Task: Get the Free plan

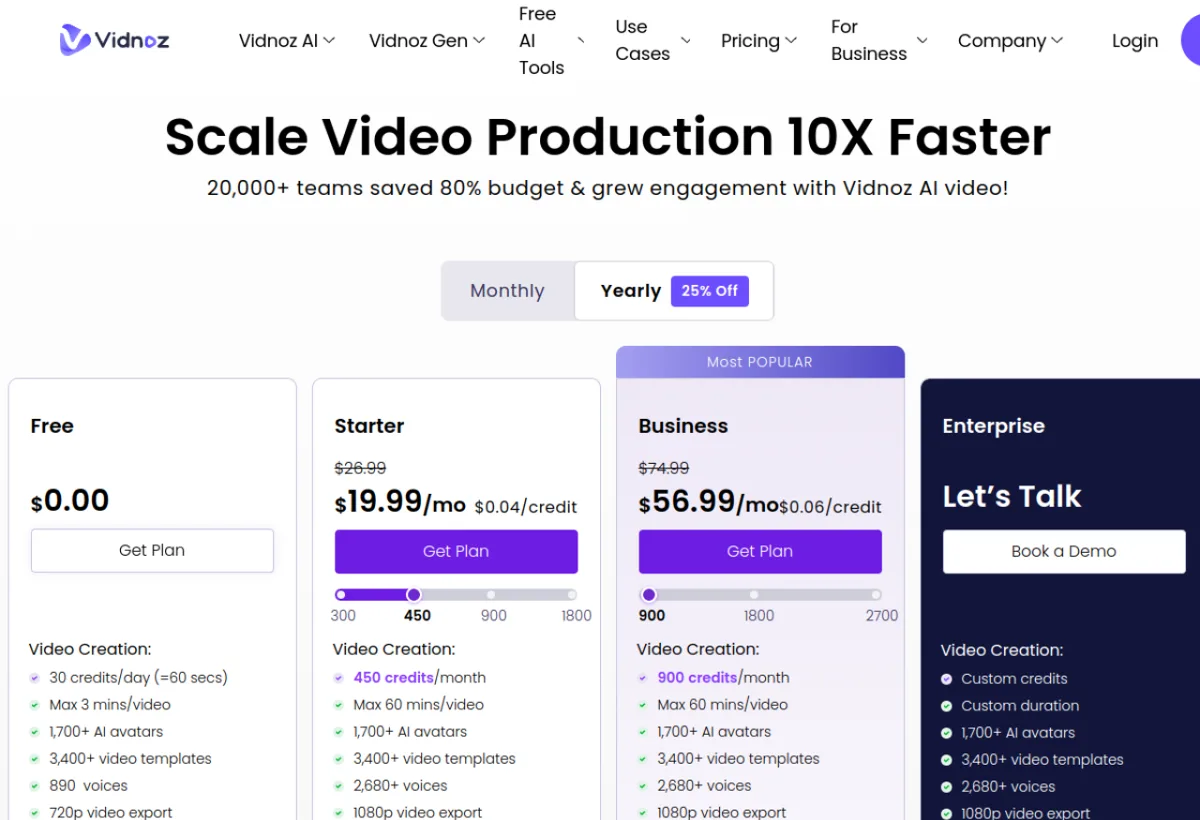Action: 152,551
